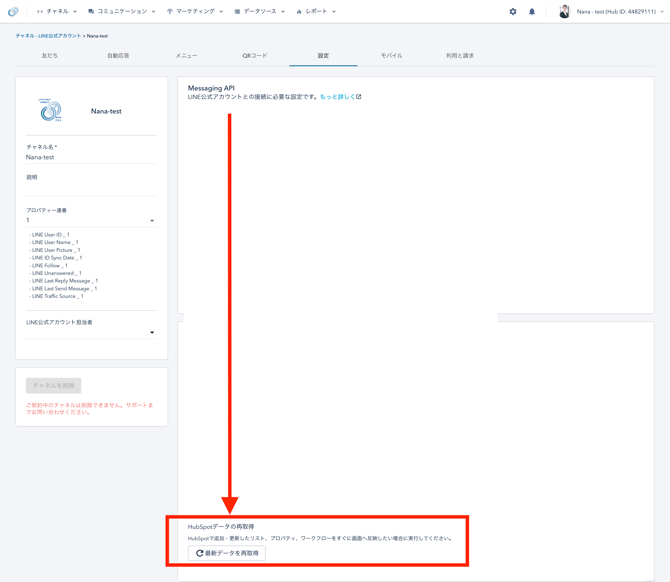Open the コミュニケーション menu

(x=122, y=12)
